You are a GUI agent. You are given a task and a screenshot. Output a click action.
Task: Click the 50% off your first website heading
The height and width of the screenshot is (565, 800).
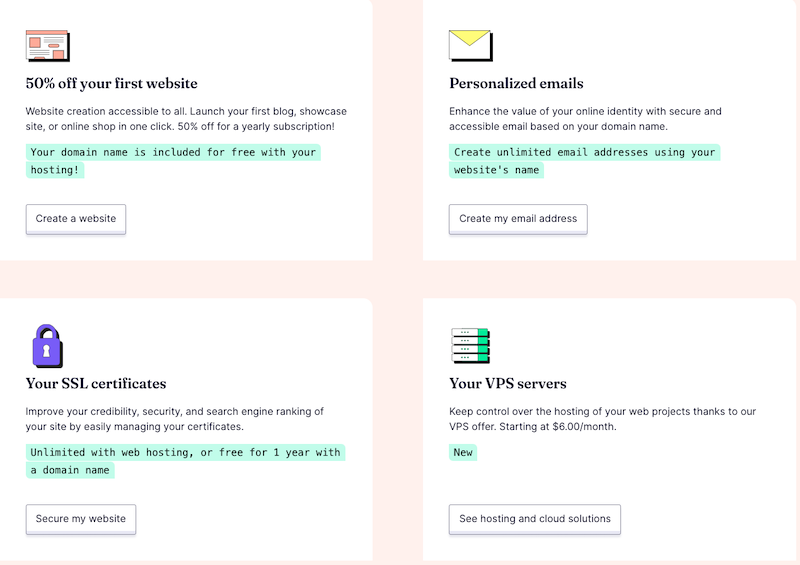click(x=111, y=83)
